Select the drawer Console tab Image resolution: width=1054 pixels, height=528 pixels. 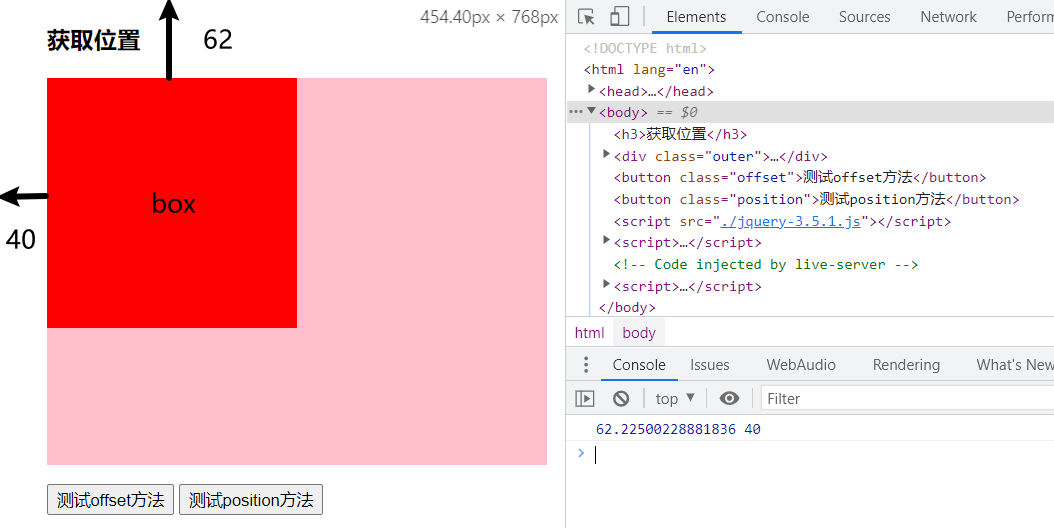point(639,365)
